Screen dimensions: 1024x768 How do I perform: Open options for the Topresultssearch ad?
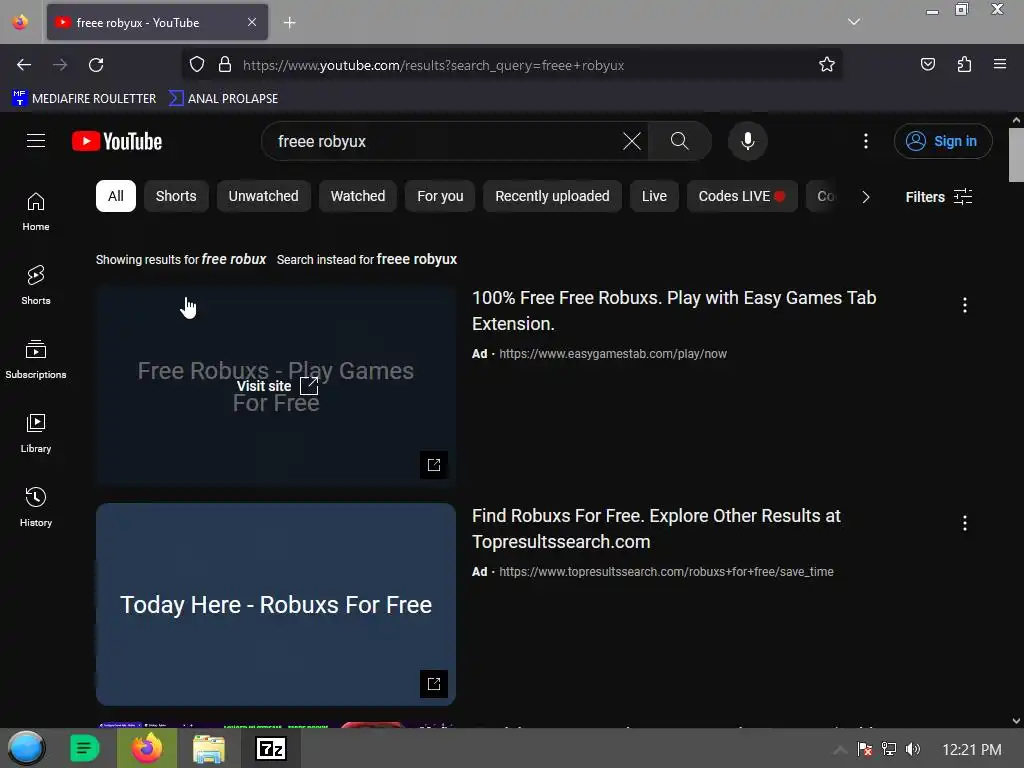click(965, 523)
